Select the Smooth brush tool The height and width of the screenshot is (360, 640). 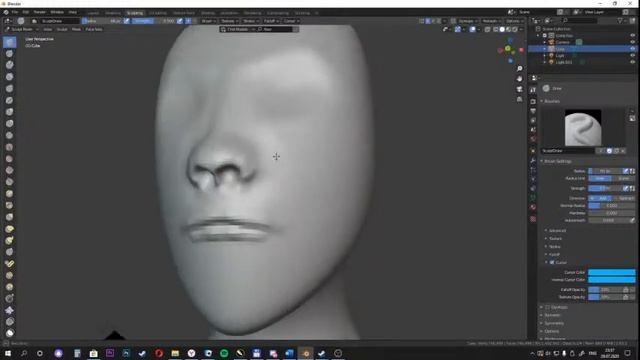click(x=10, y=147)
